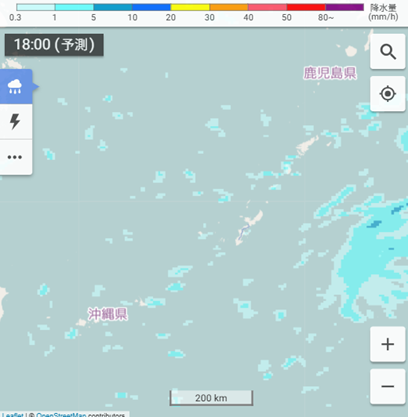Zoom out with the minus button

(388, 386)
